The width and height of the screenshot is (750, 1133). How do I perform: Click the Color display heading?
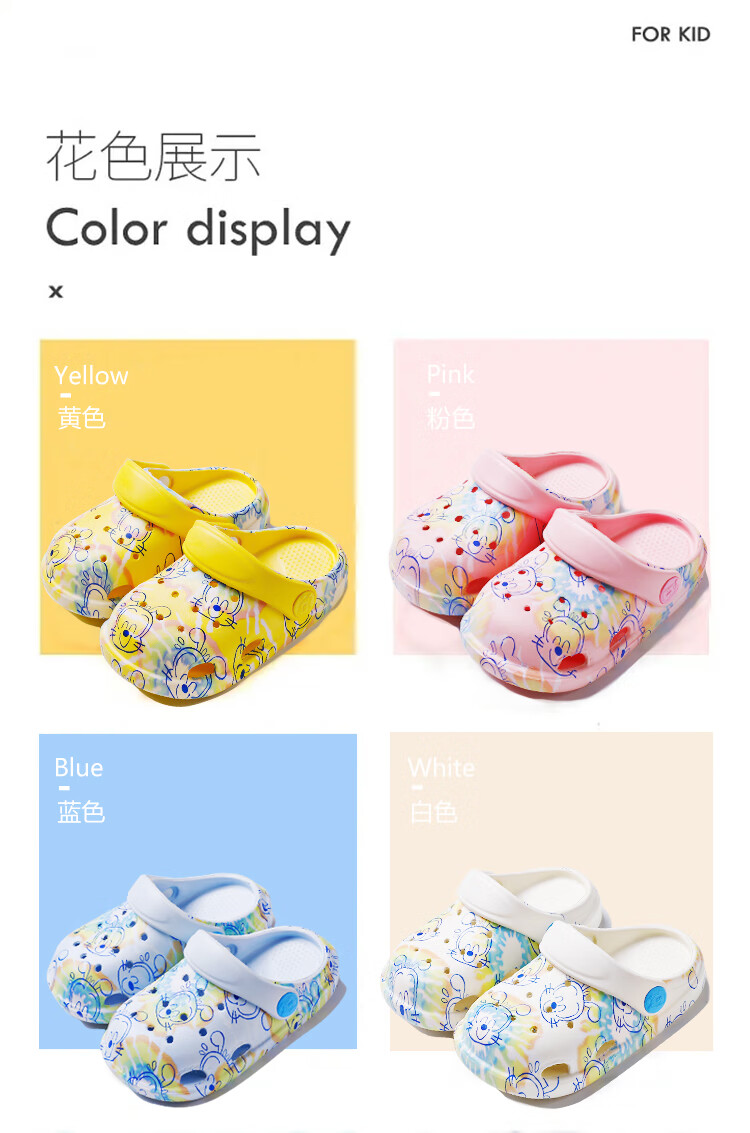pyautogui.click(x=198, y=229)
